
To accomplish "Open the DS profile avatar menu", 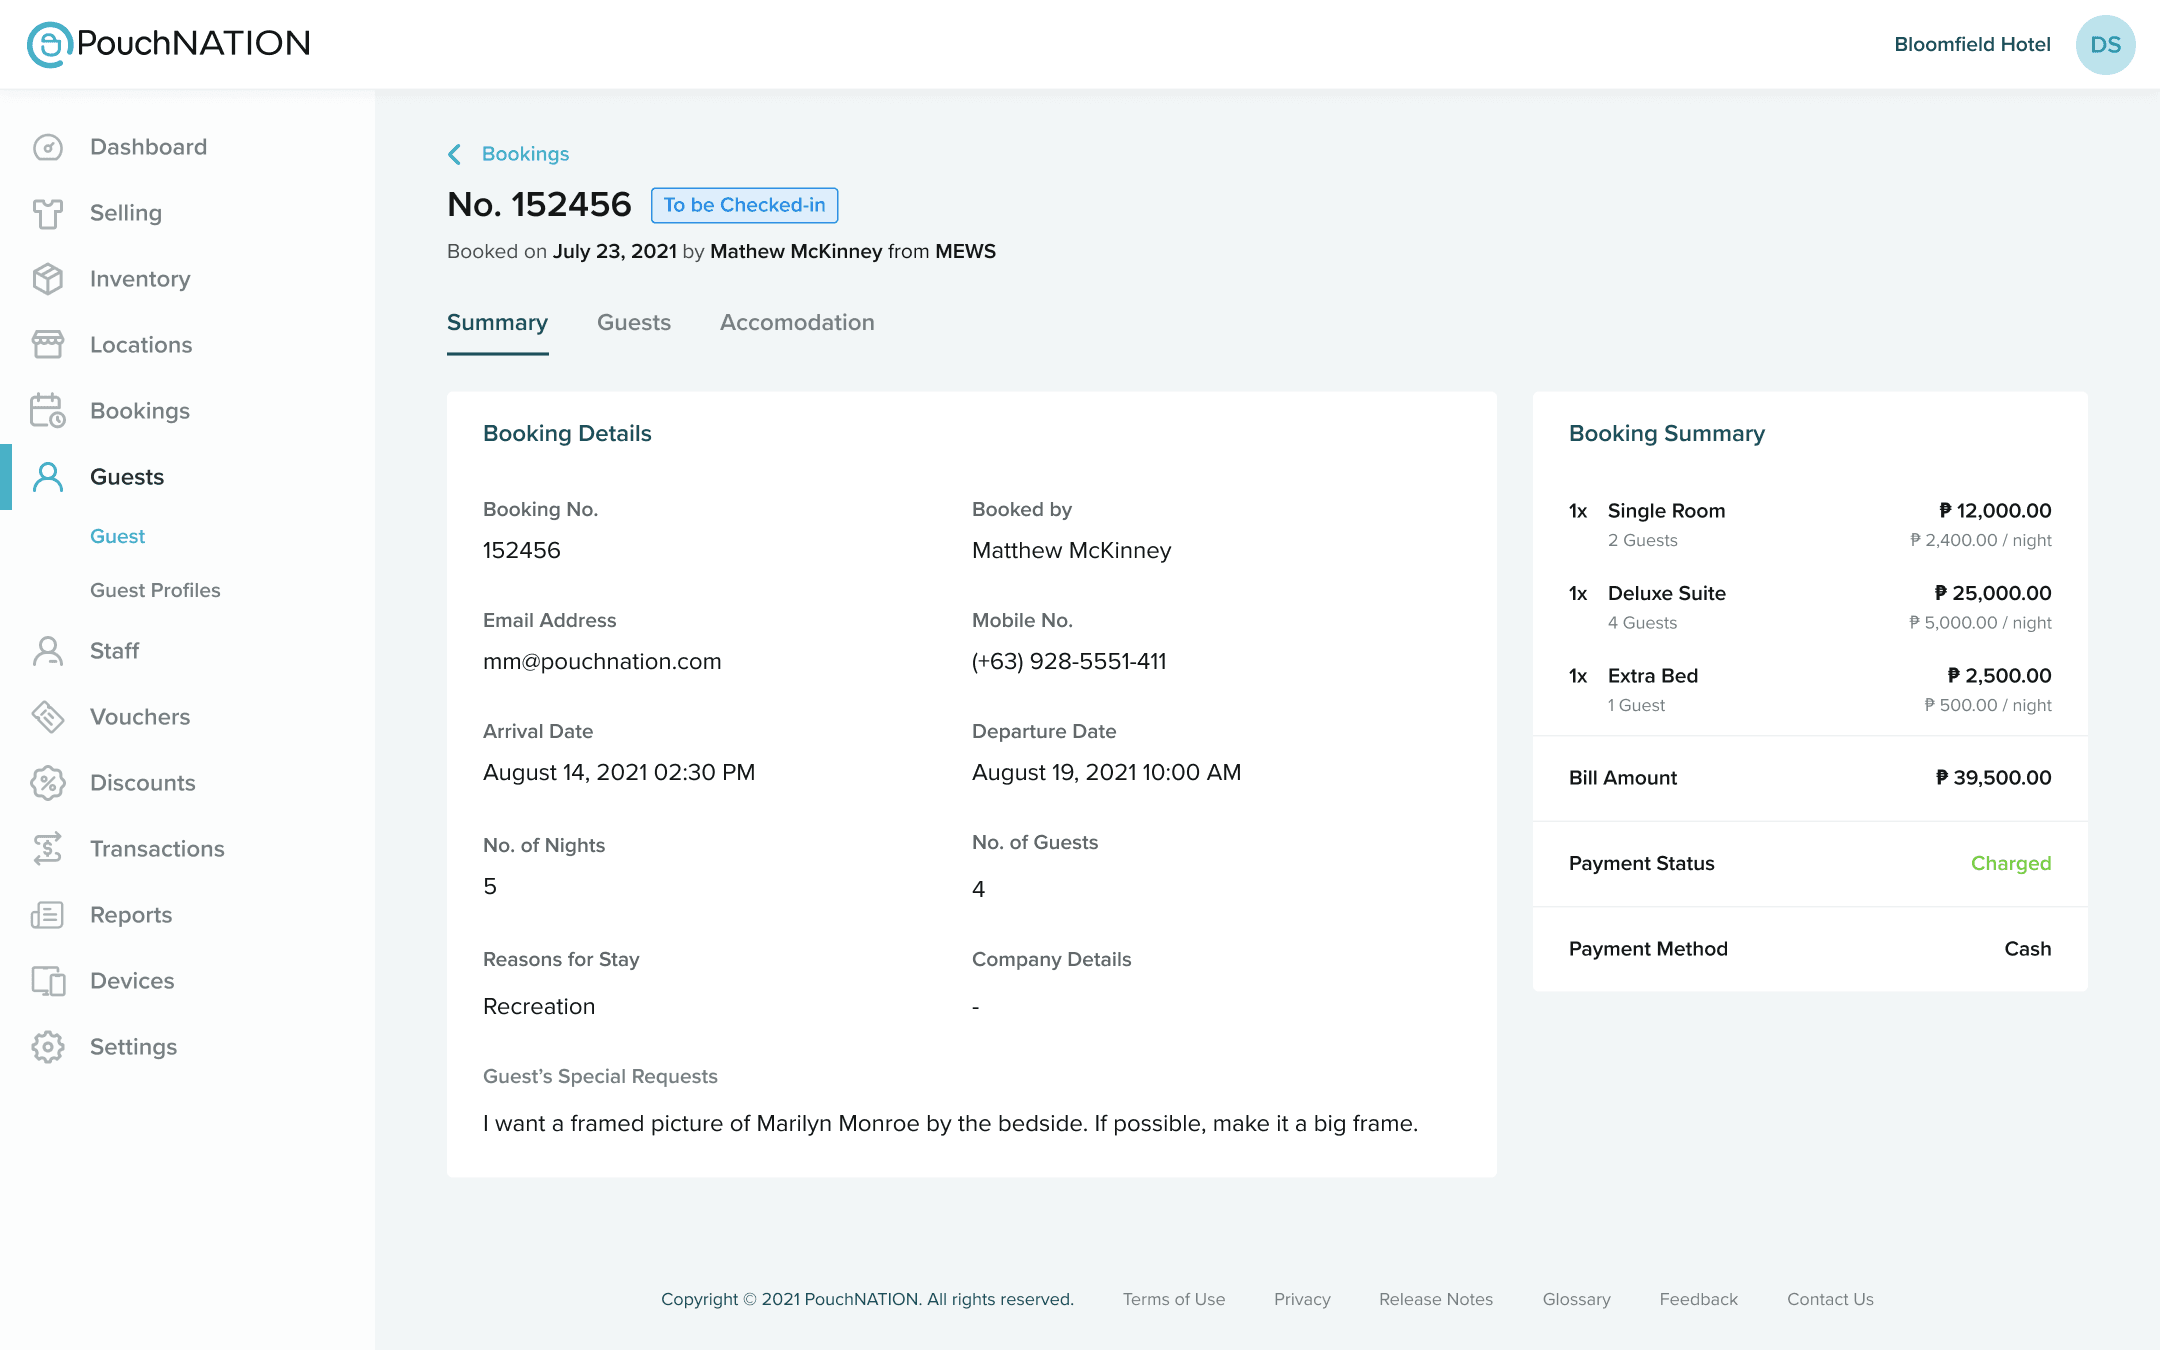I will (x=2107, y=44).
